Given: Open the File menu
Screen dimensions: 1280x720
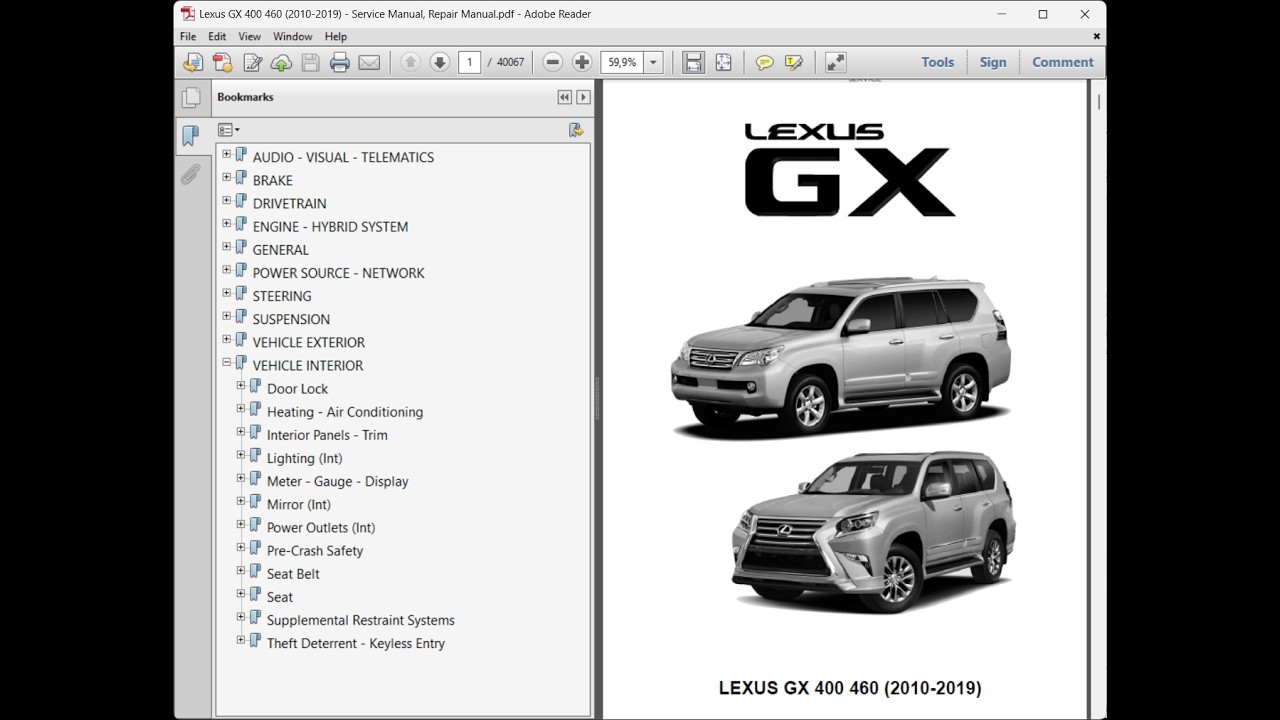Looking at the screenshot, I should pyautogui.click(x=188, y=37).
